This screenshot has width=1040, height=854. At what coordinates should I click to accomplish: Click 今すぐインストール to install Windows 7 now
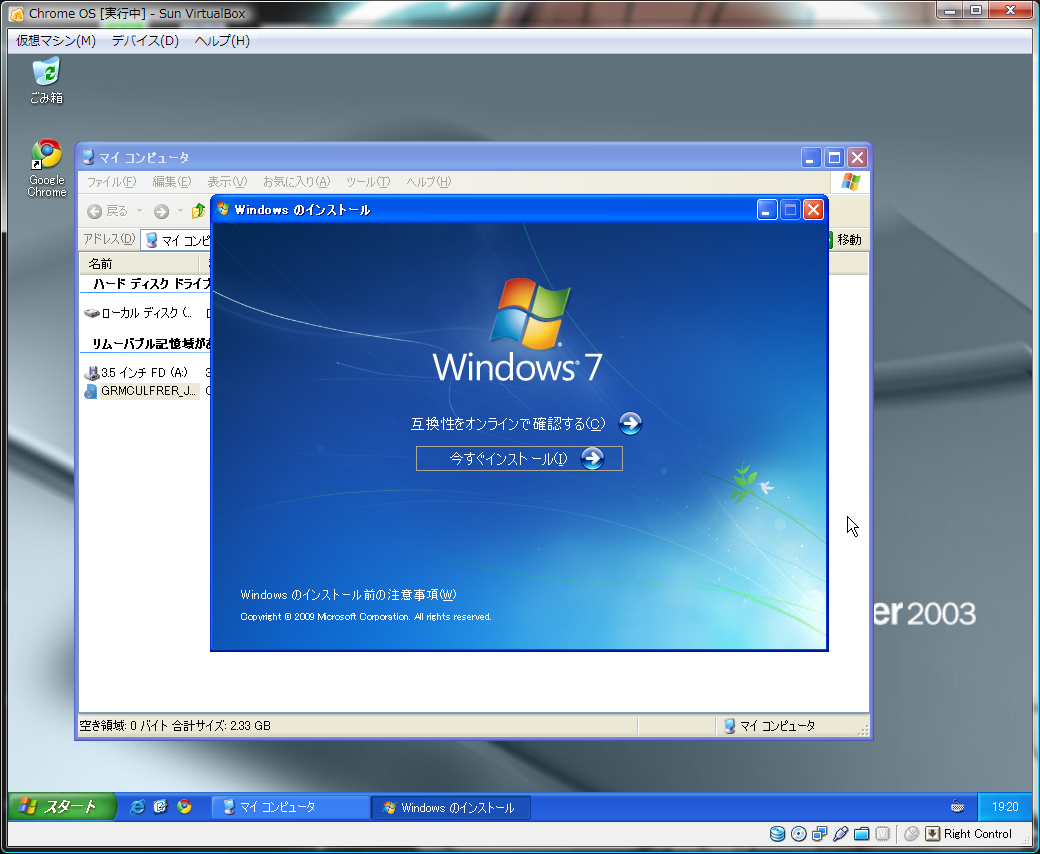(x=519, y=458)
